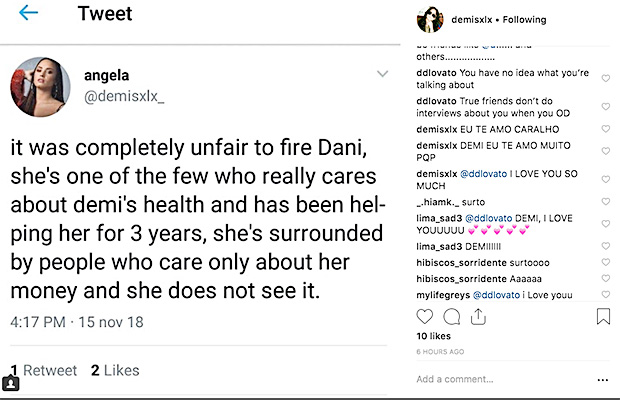Screen dimensions: 620x400
Task: Open angela's Twitter profile avatar
Action: [x=39, y=86]
